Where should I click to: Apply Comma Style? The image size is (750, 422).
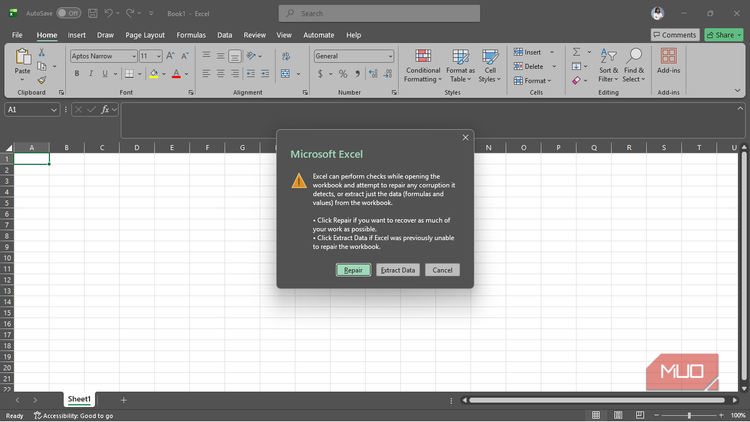[357, 74]
